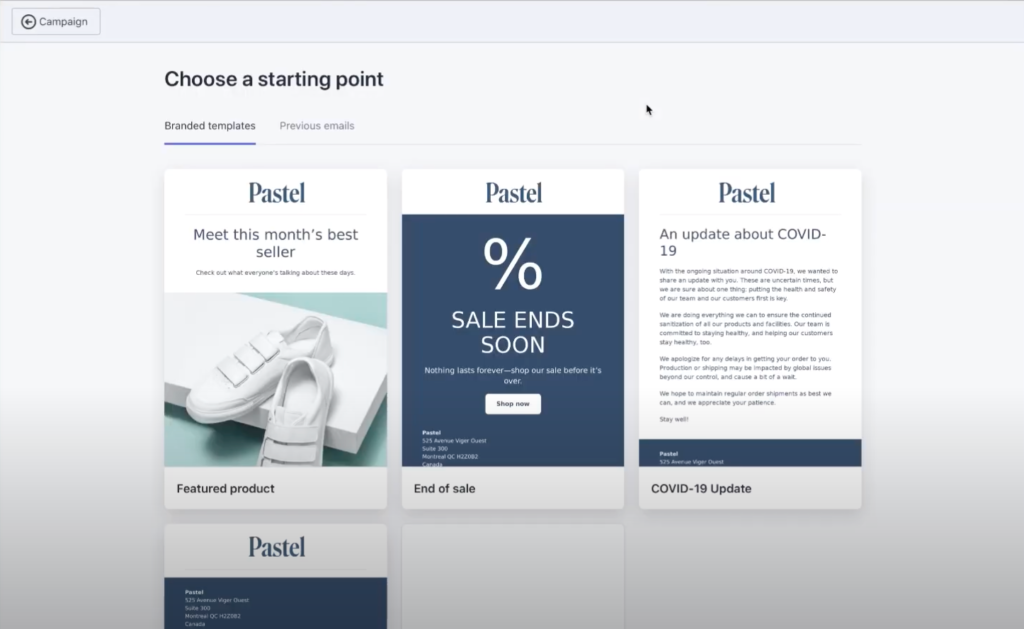Click the Choose a starting point heading
Screen dimensions: 1024x629
tap(274, 79)
